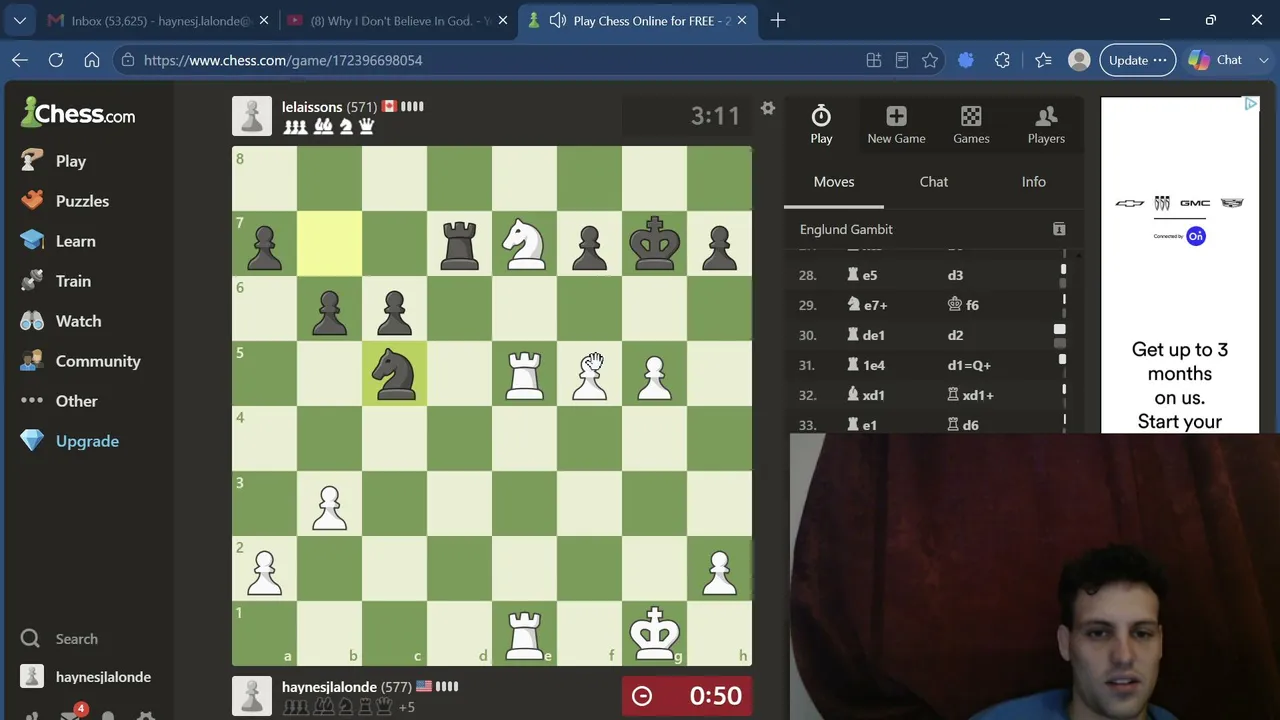Image resolution: width=1280 pixels, height=720 pixels.
Task: Jump to move 33 white rook e1
Action: click(862, 425)
